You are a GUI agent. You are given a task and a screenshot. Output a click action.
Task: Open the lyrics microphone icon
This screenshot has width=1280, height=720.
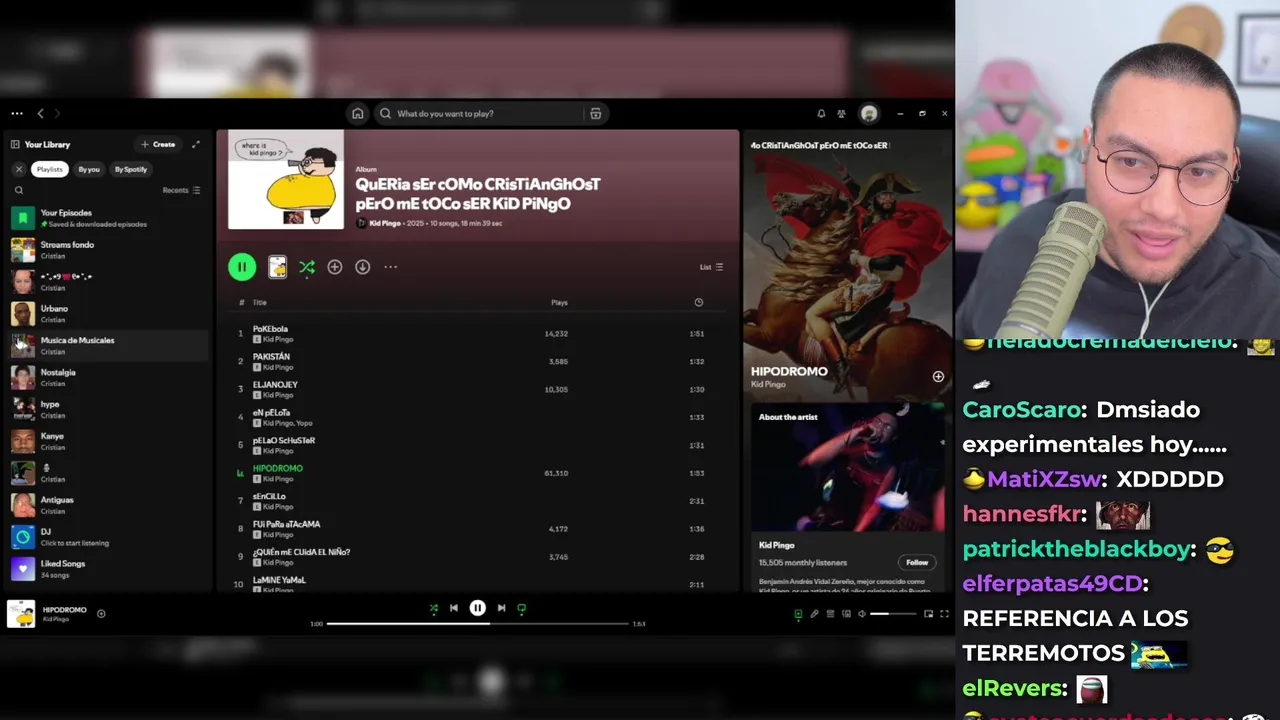pos(814,614)
